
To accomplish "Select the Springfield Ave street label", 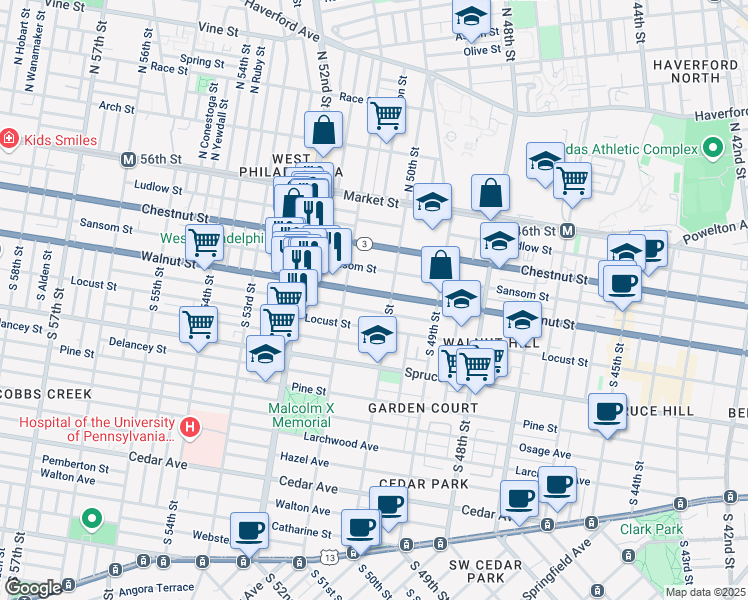I will point(557,569).
